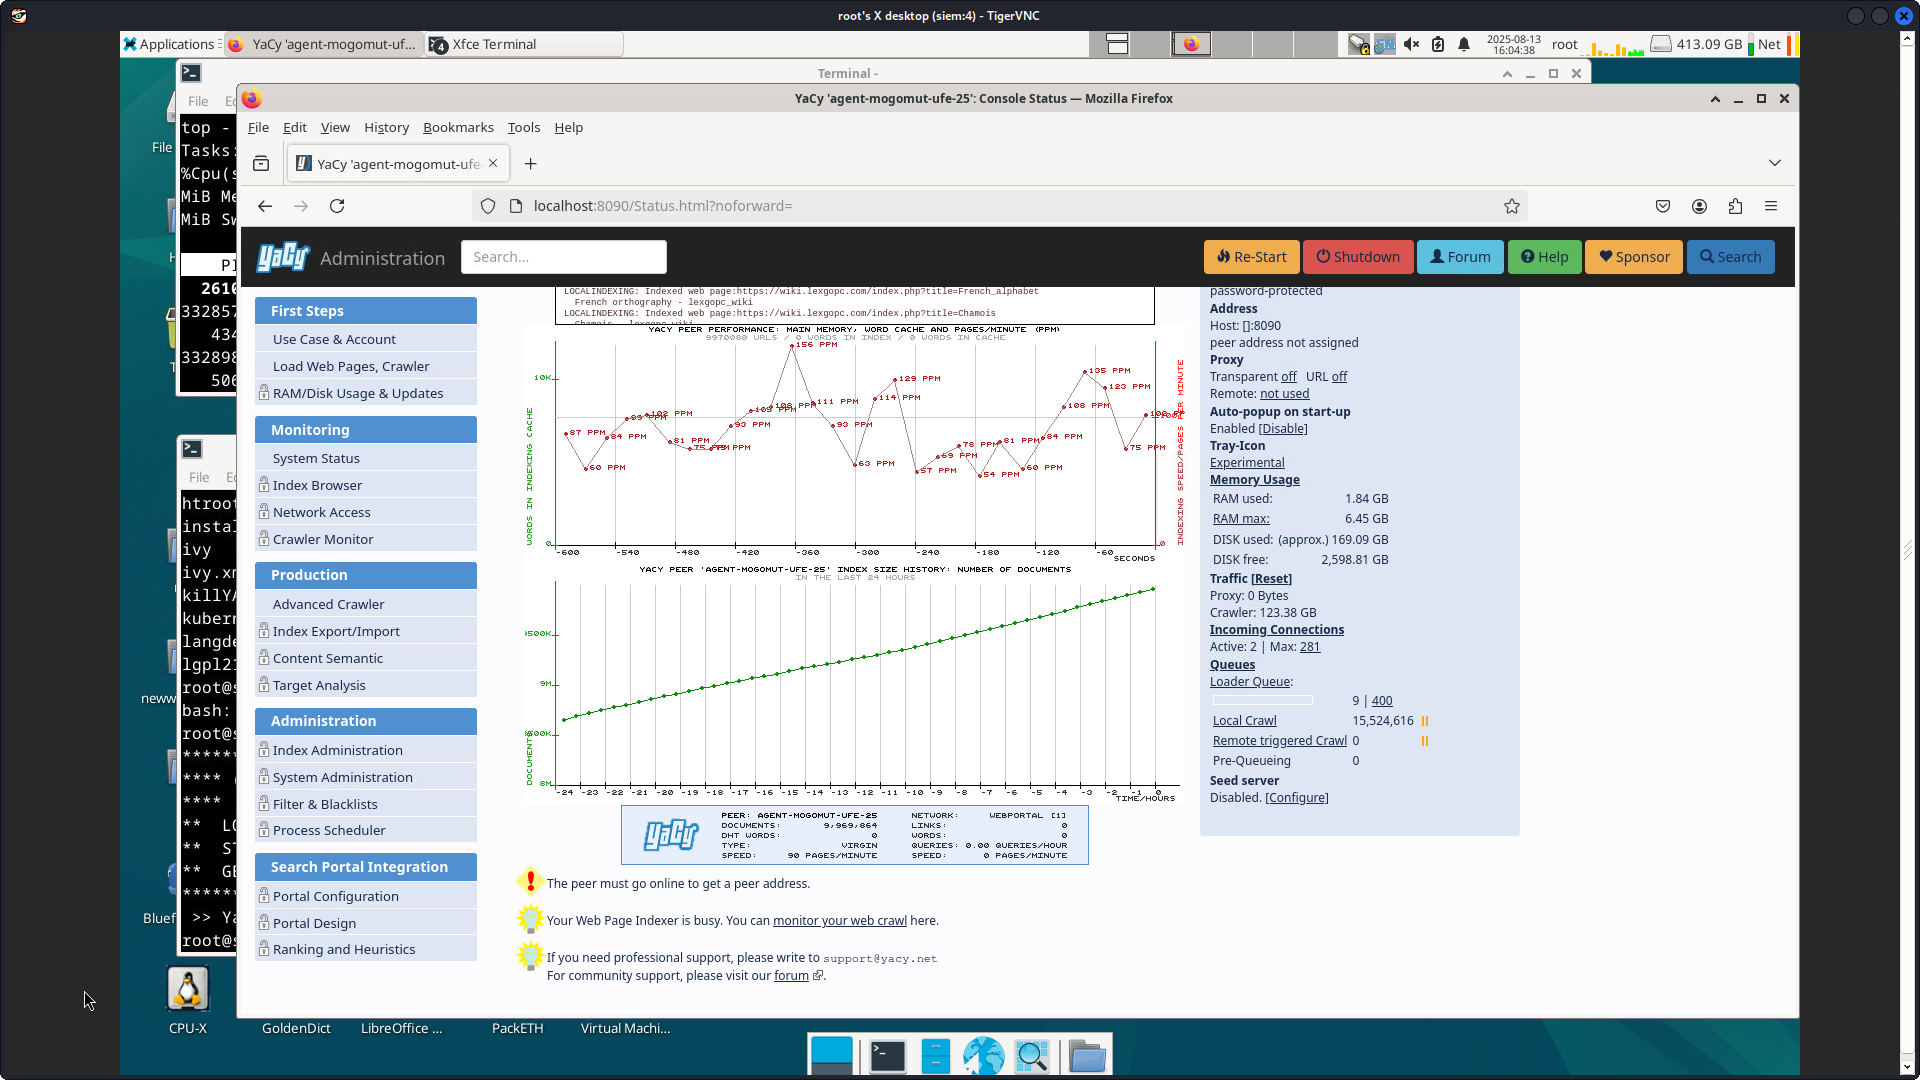Open Firefox hamburger application menu
The width and height of the screenshot is (1920, 1080).
click(x=1771, y=206)
